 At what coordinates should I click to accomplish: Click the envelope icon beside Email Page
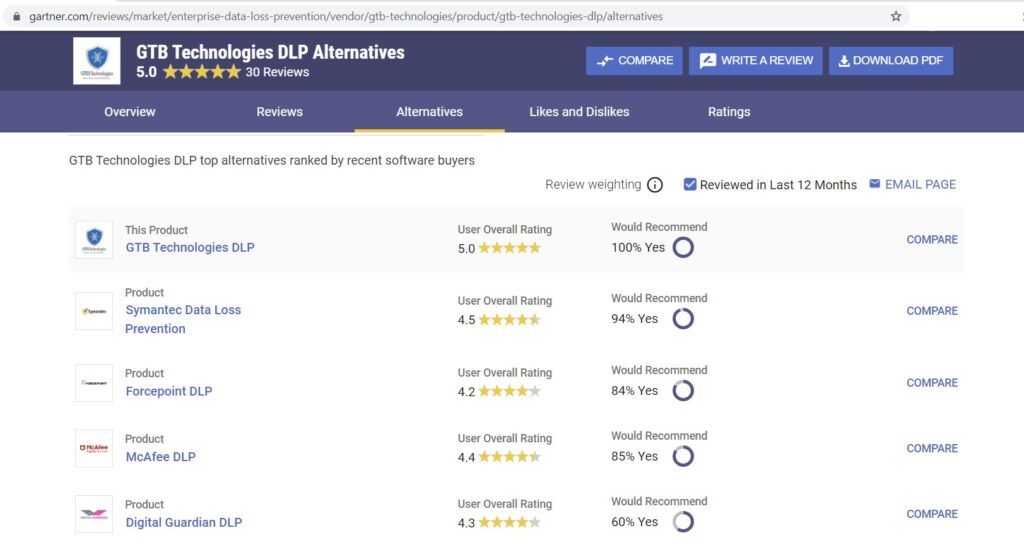(x=874, y=184)
